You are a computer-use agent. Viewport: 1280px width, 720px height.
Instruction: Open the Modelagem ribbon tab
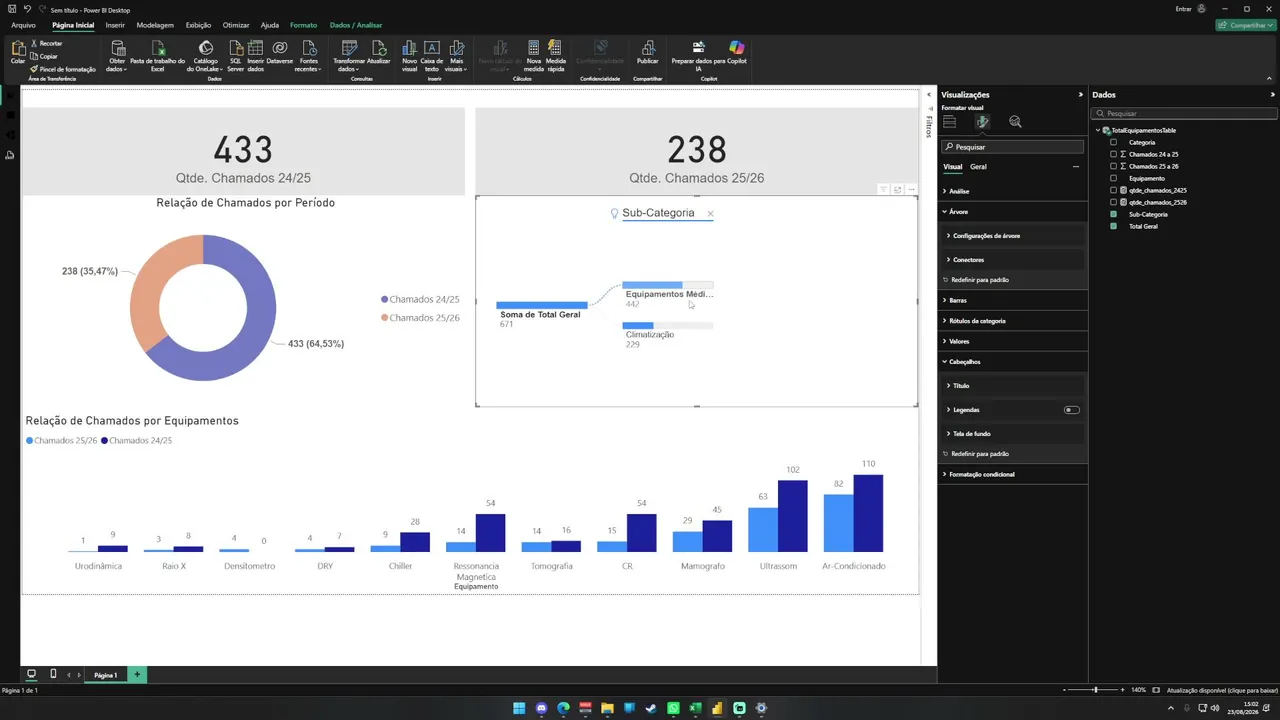[155, 25]
